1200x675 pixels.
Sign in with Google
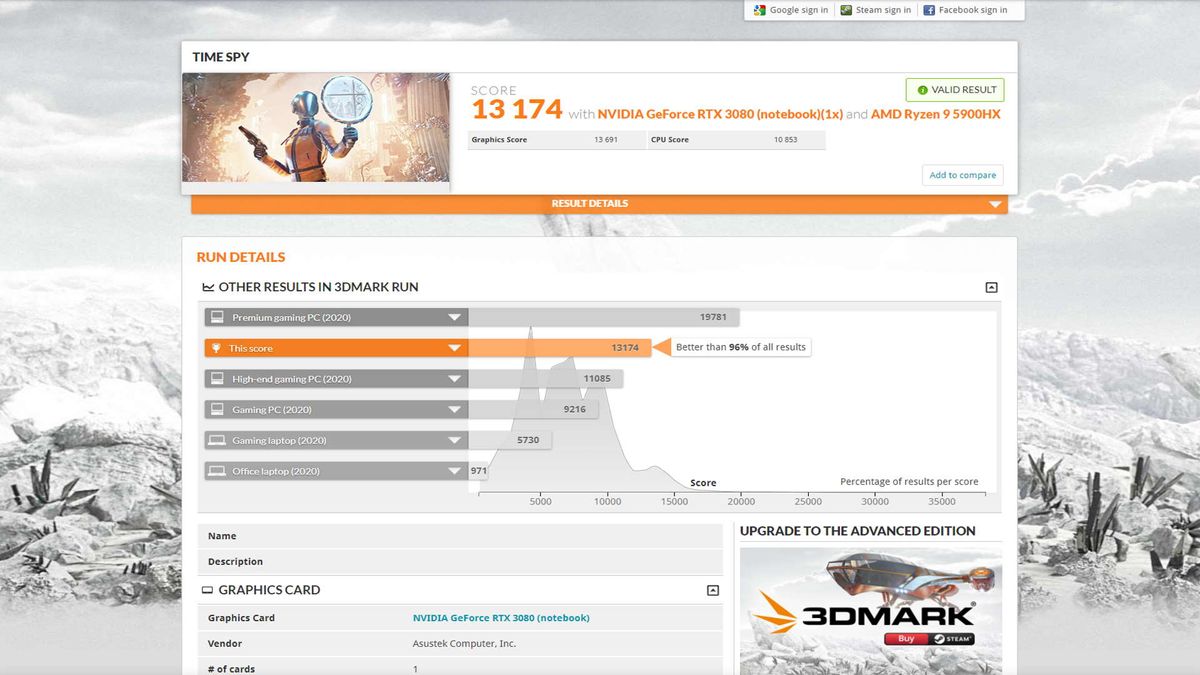[789, 10]
